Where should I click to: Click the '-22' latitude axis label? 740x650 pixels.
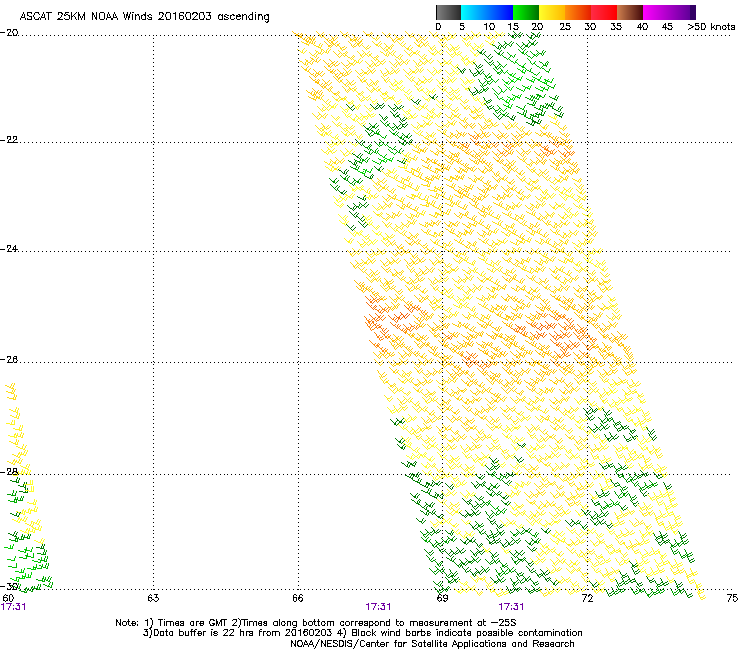9,140
